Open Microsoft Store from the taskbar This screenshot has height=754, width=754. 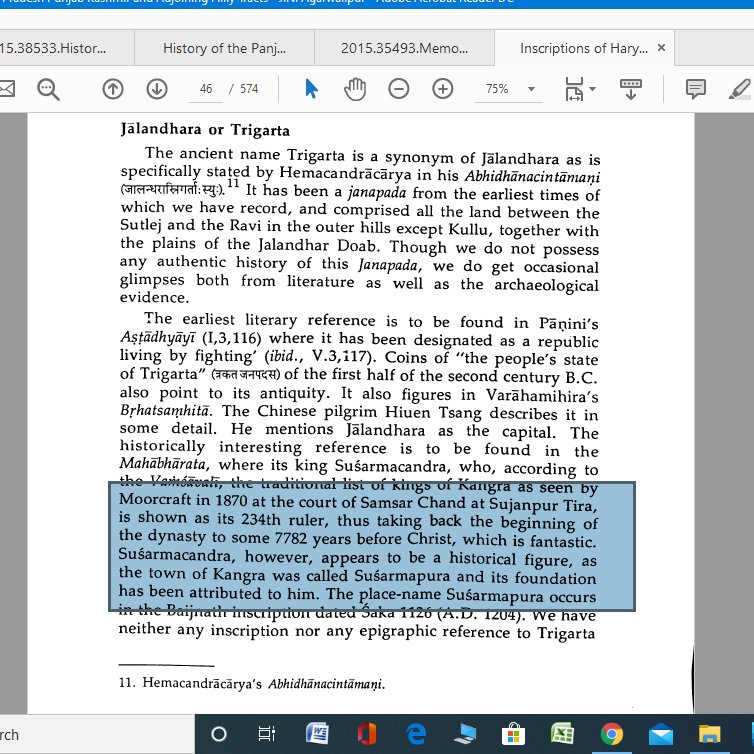pyautogui.click(x=514, y=734)
